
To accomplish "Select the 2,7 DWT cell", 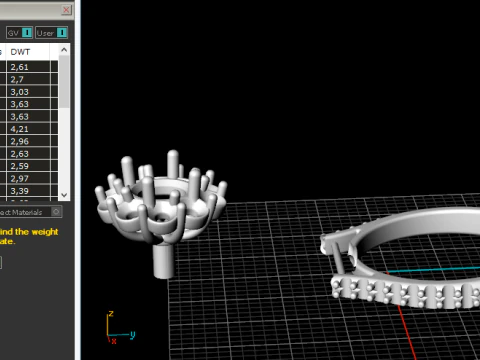I will tap(28, 79).
